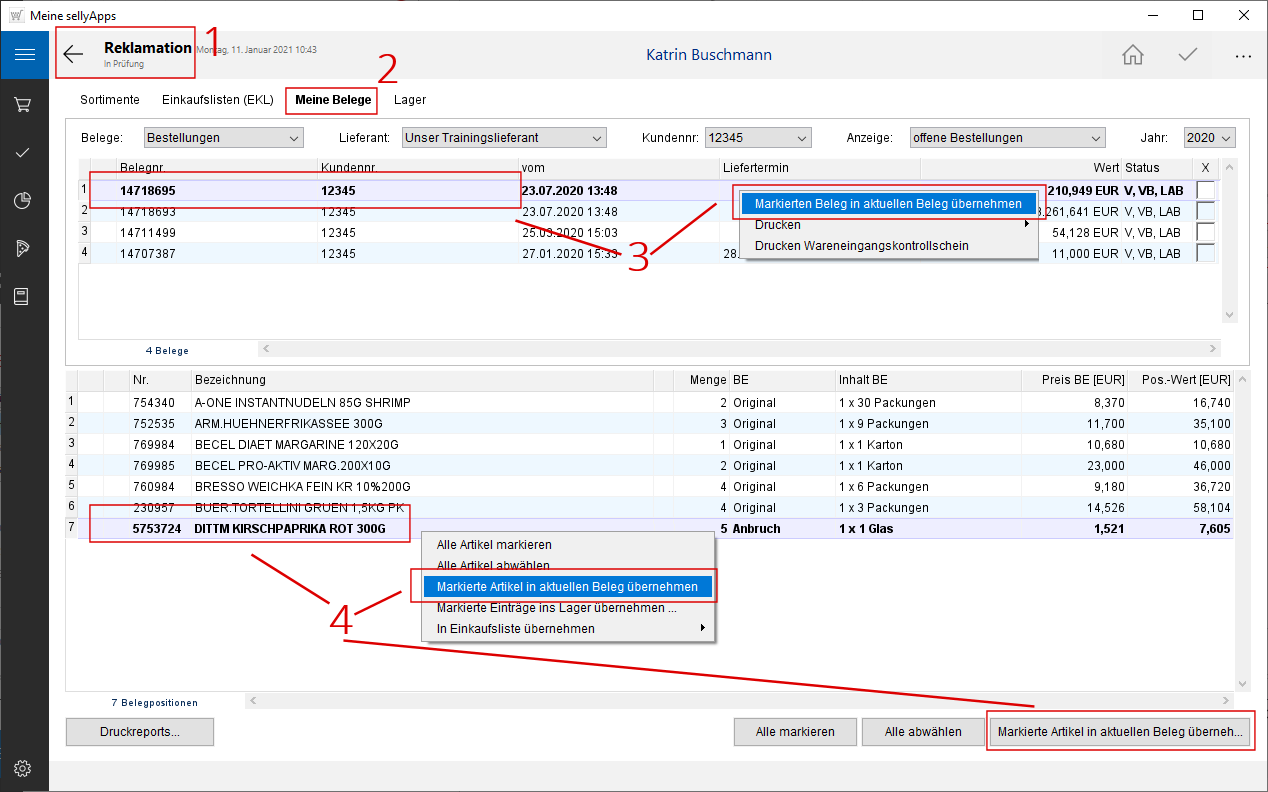Open settings via the gear icon
Screen dimensions: 1268x792
click(23, 768)
